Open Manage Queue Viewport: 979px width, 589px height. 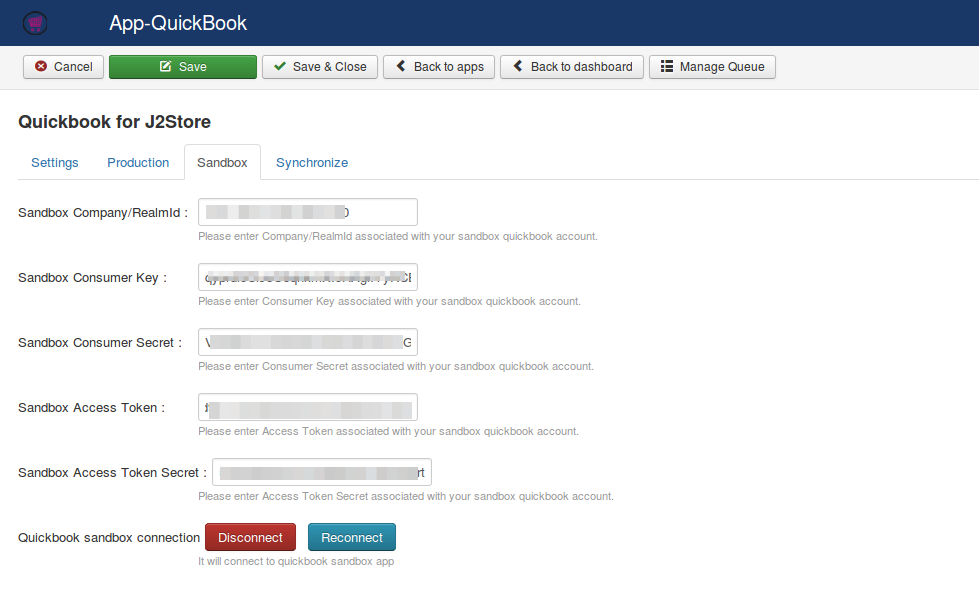pos(712,67)
